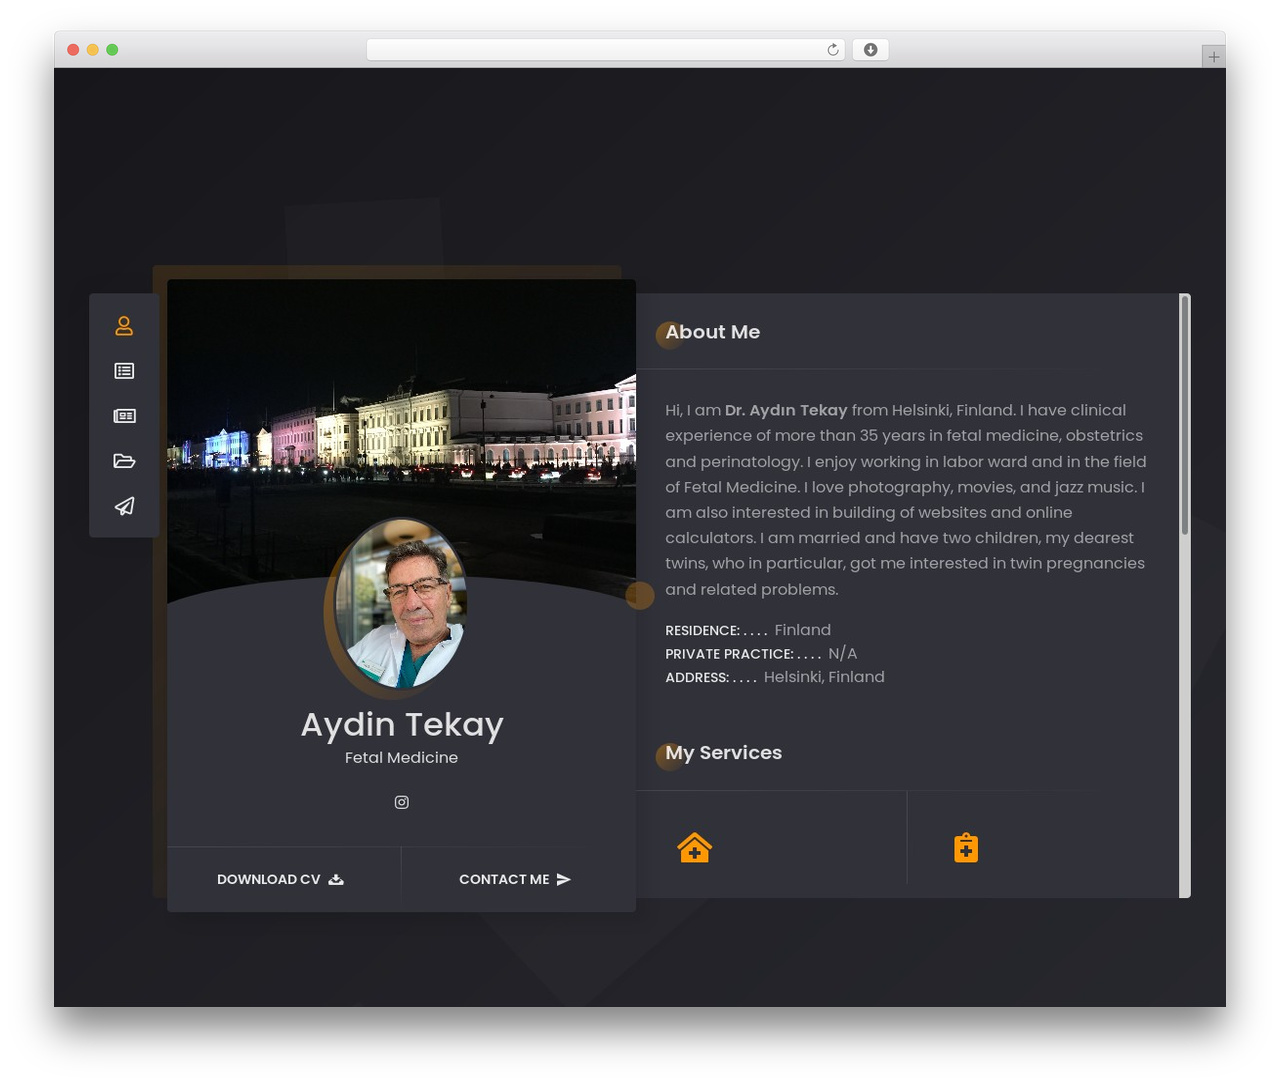The width and height of the screenshot is (1280, 1084).
Task: Focus the browser address bar
Action: (605, 50)
